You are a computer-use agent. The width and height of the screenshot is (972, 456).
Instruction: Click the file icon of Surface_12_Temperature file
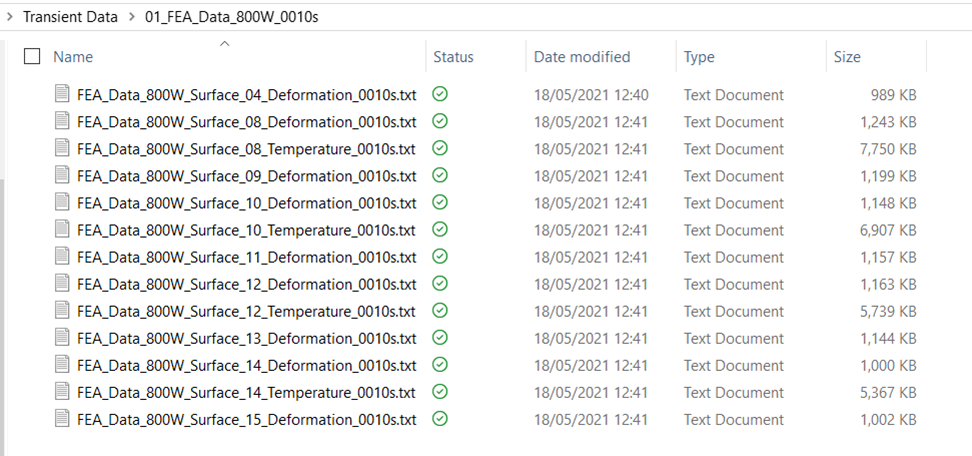coord(63,311)
